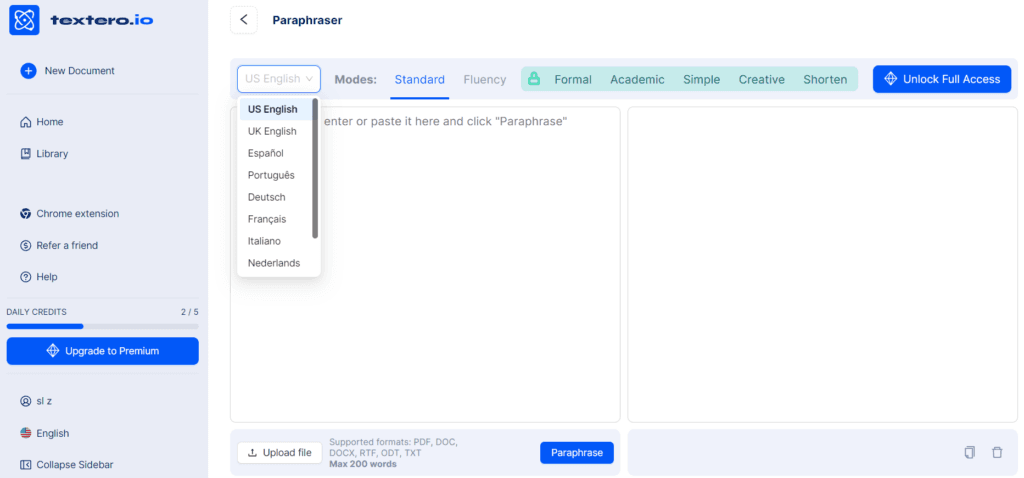Open the Refer a friend link

59,246
